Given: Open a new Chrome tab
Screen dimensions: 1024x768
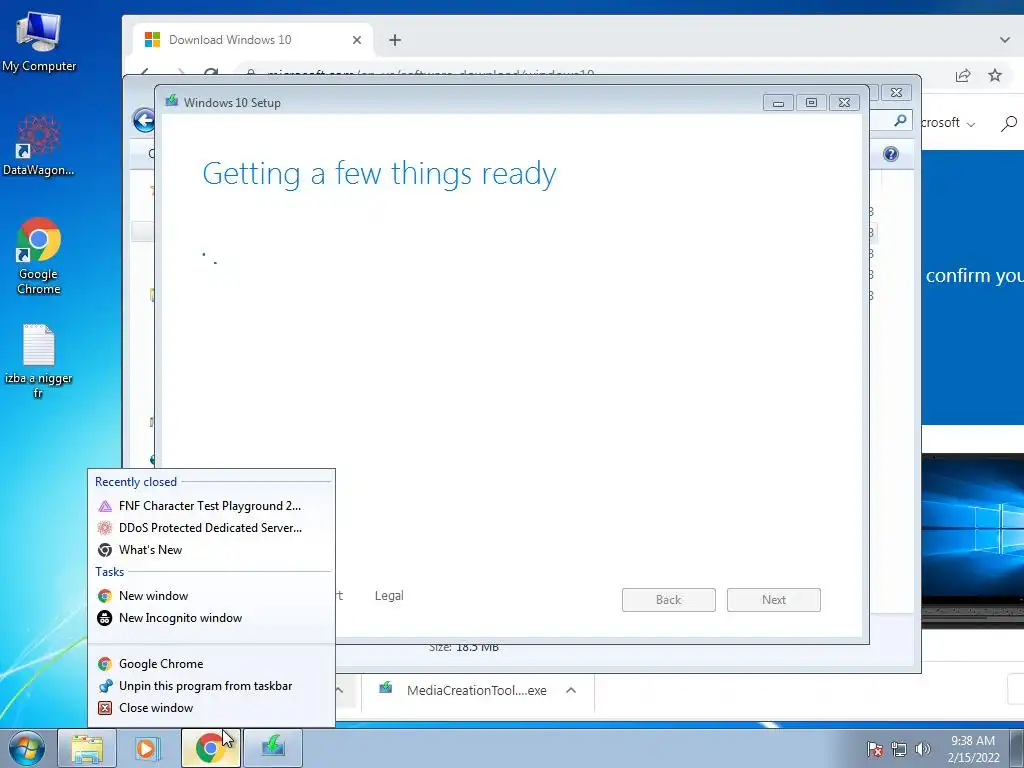Looking at the screenshot, I should click(x=394, y=40).
